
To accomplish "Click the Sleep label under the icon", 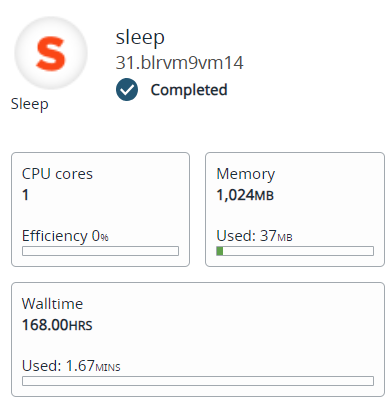I will pyautogui.click(x=30, y=104).
